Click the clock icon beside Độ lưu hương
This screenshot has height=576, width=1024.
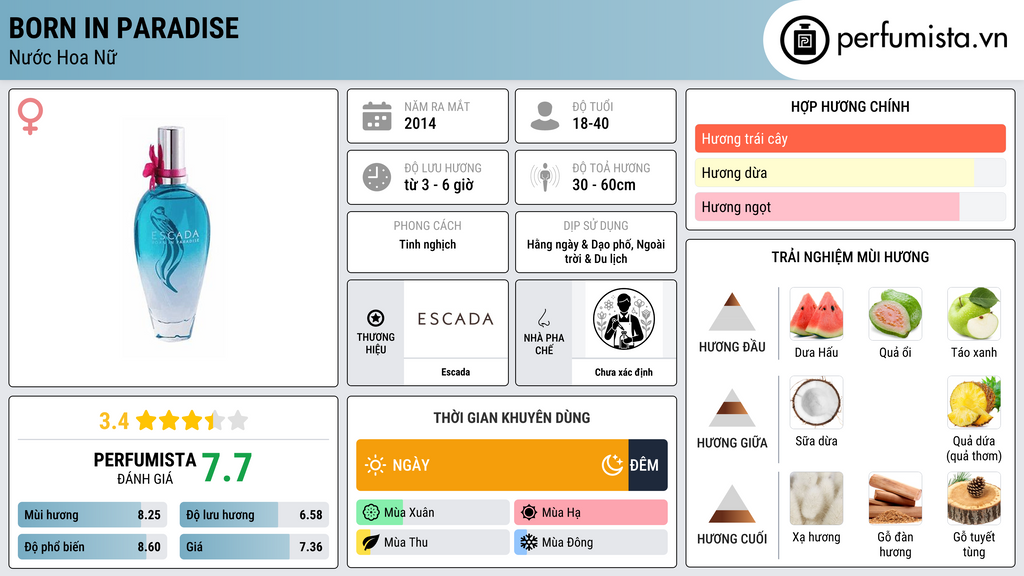click(377, 177)
